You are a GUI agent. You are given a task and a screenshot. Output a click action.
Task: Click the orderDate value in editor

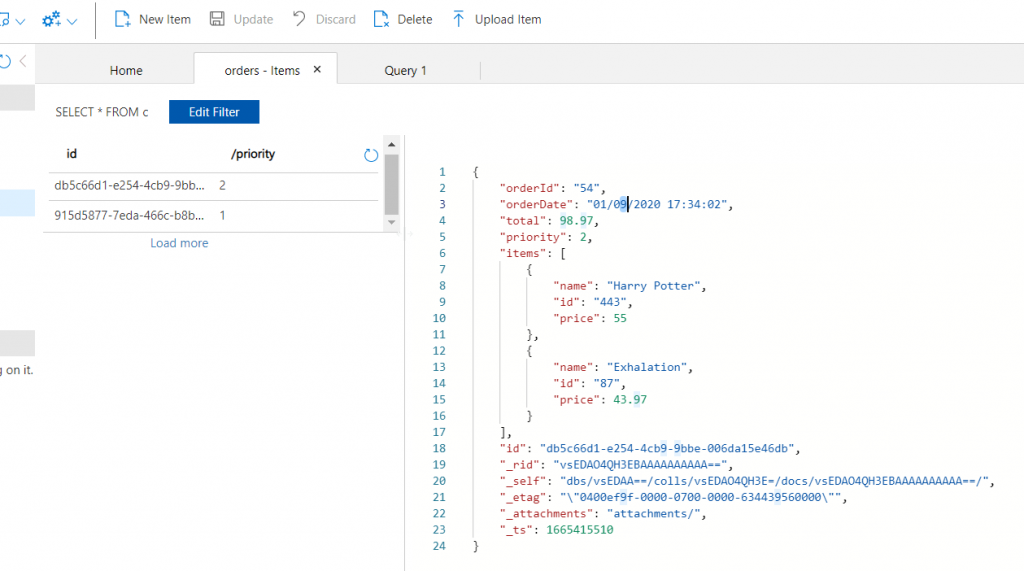click(x=656, y=204)
